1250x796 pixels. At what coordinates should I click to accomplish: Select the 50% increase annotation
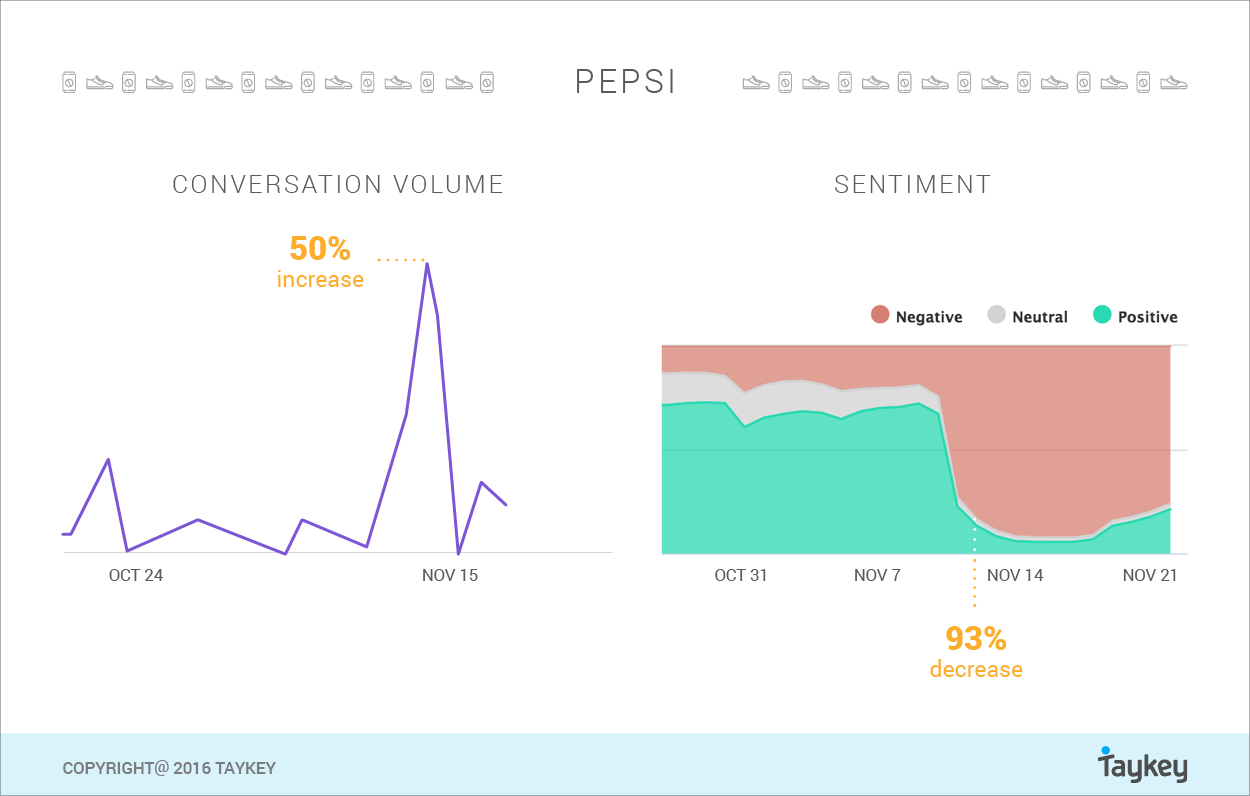(x=320, y=262)
